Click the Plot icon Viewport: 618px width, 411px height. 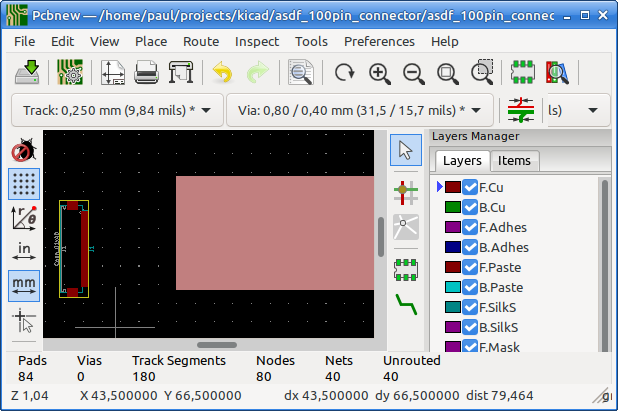(x=181, y=72)
